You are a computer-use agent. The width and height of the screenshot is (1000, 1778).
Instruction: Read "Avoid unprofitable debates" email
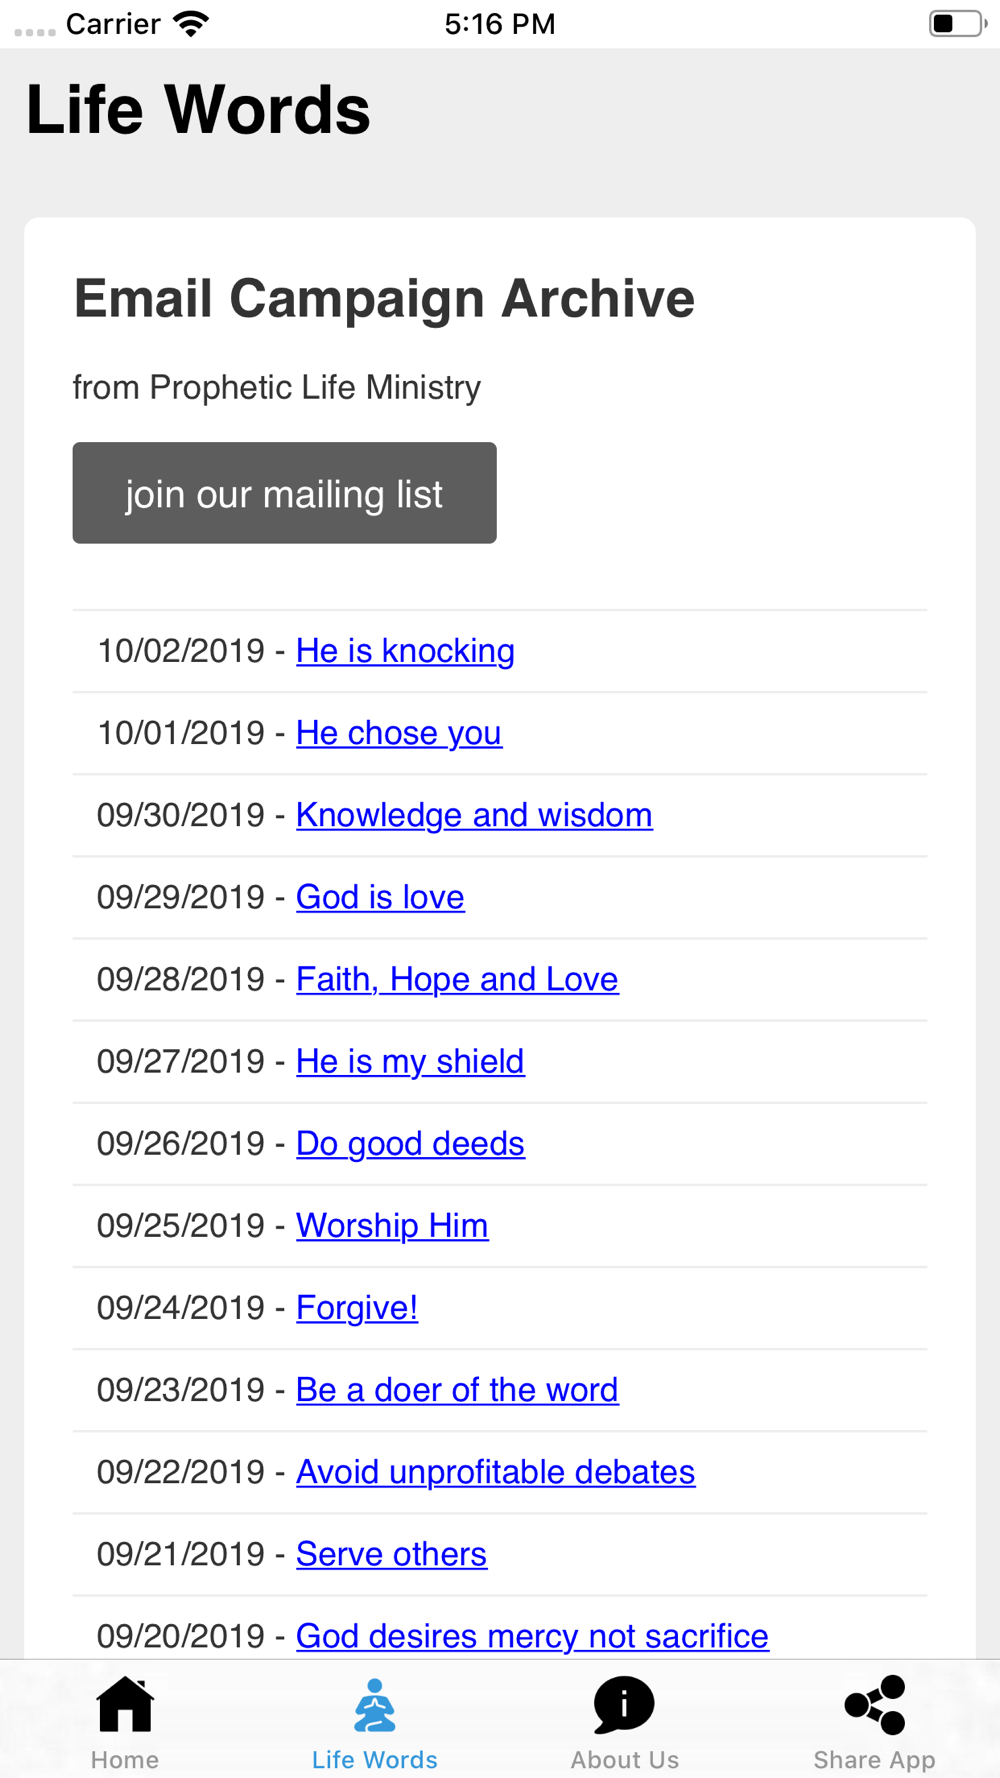tap(495, 1471)
